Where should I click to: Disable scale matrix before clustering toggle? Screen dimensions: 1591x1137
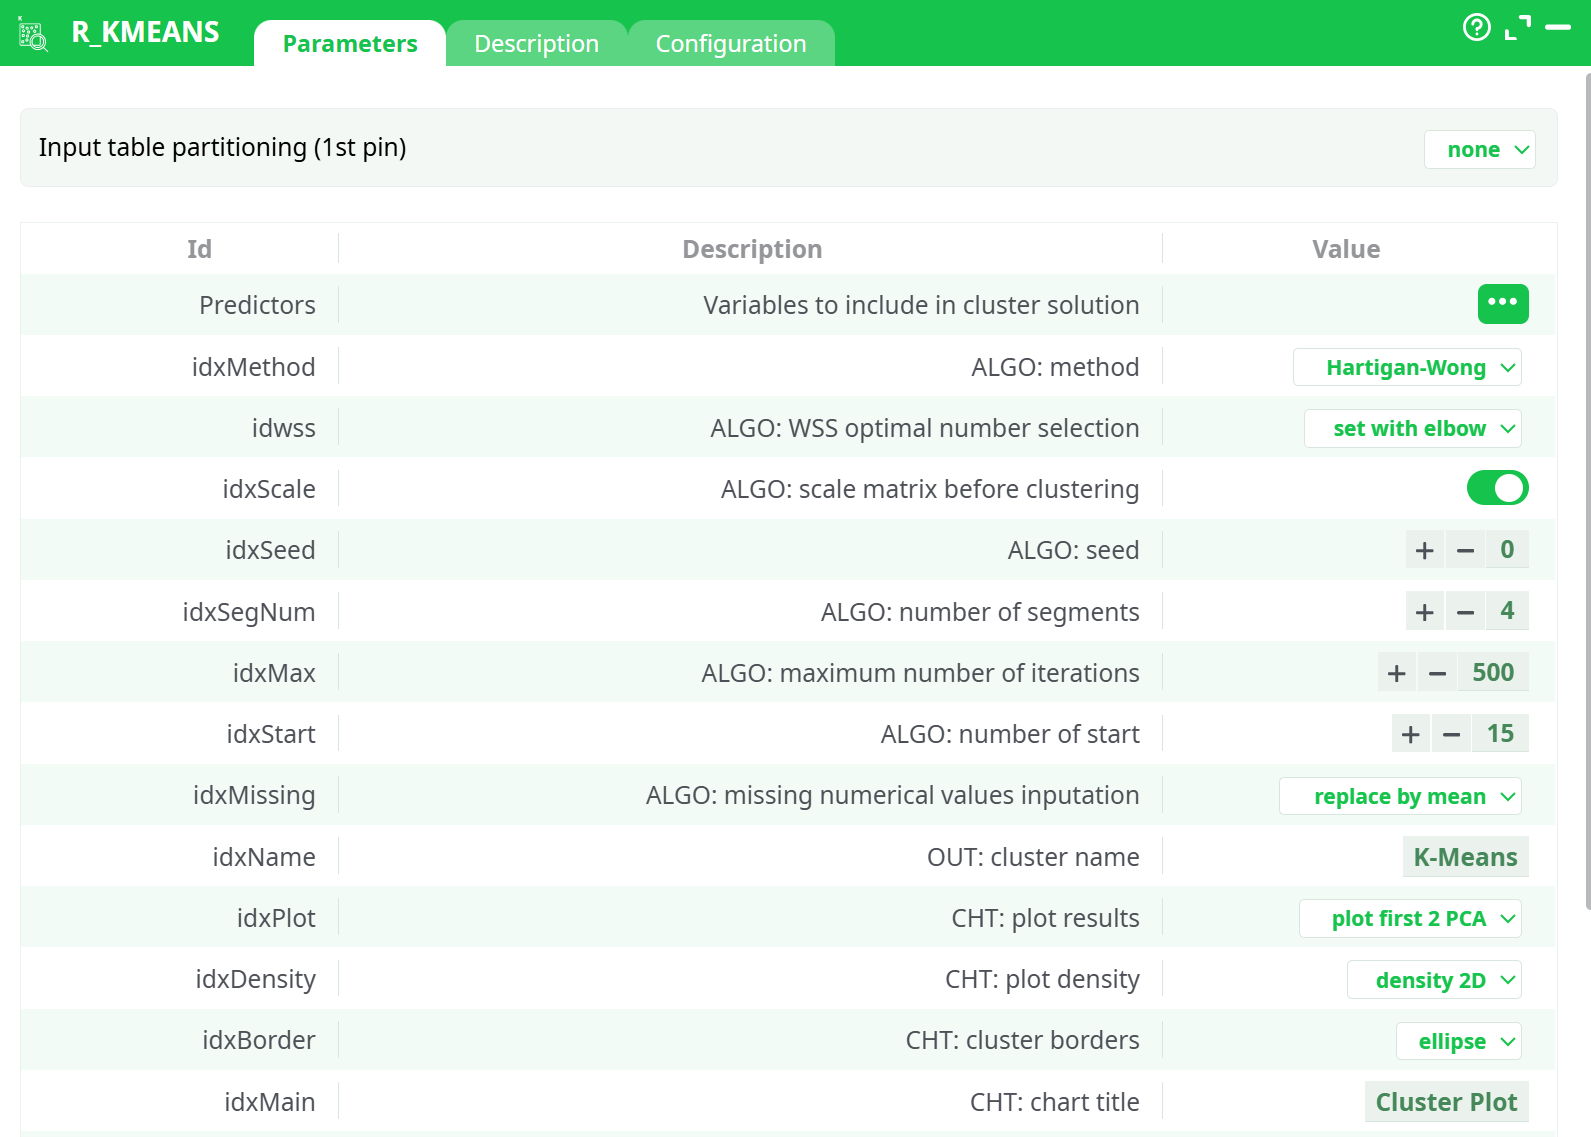(x=1496, y=488)
